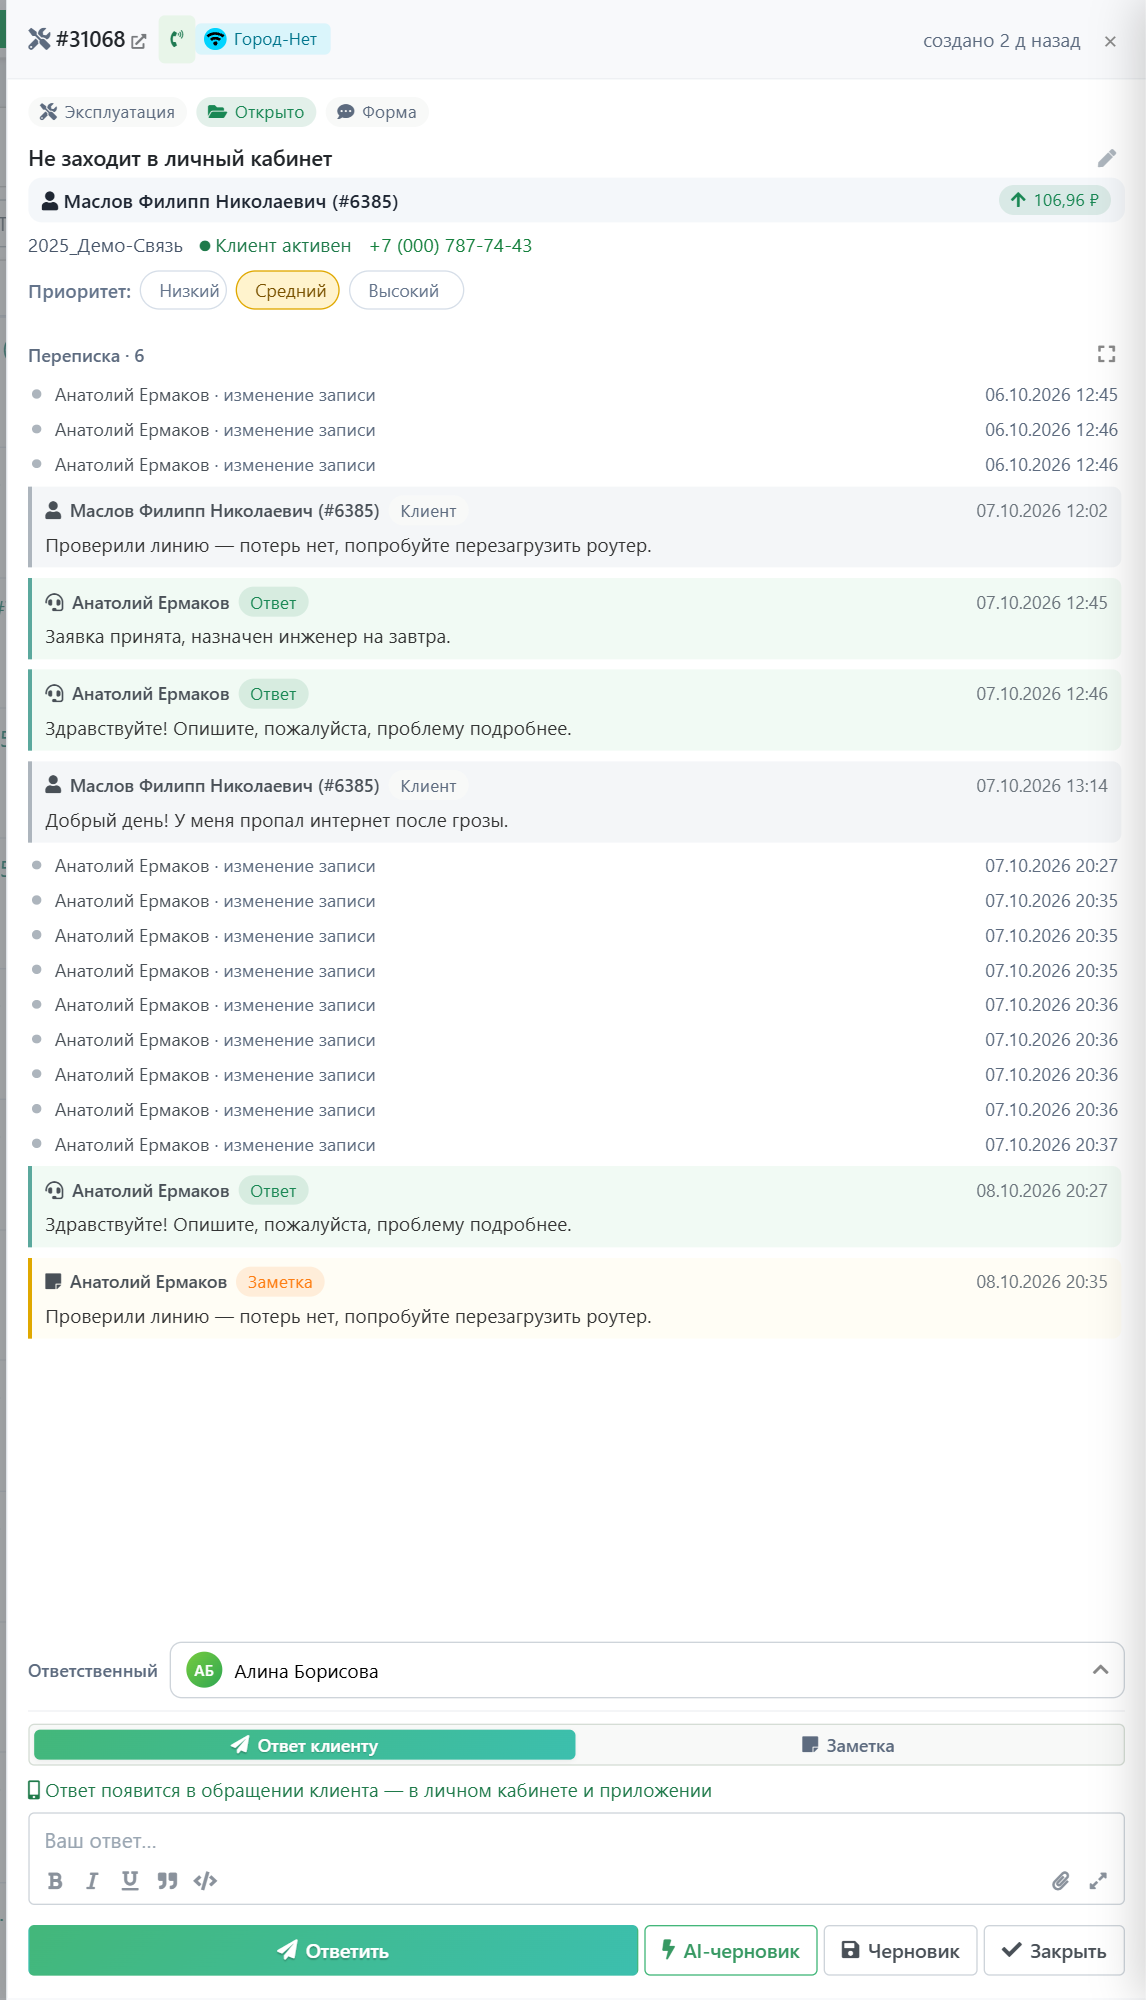The width and height of the screenshot is (1146, 2000).
Task: Open ticket #31068 in a new window icon
Action: coord(139,41)
